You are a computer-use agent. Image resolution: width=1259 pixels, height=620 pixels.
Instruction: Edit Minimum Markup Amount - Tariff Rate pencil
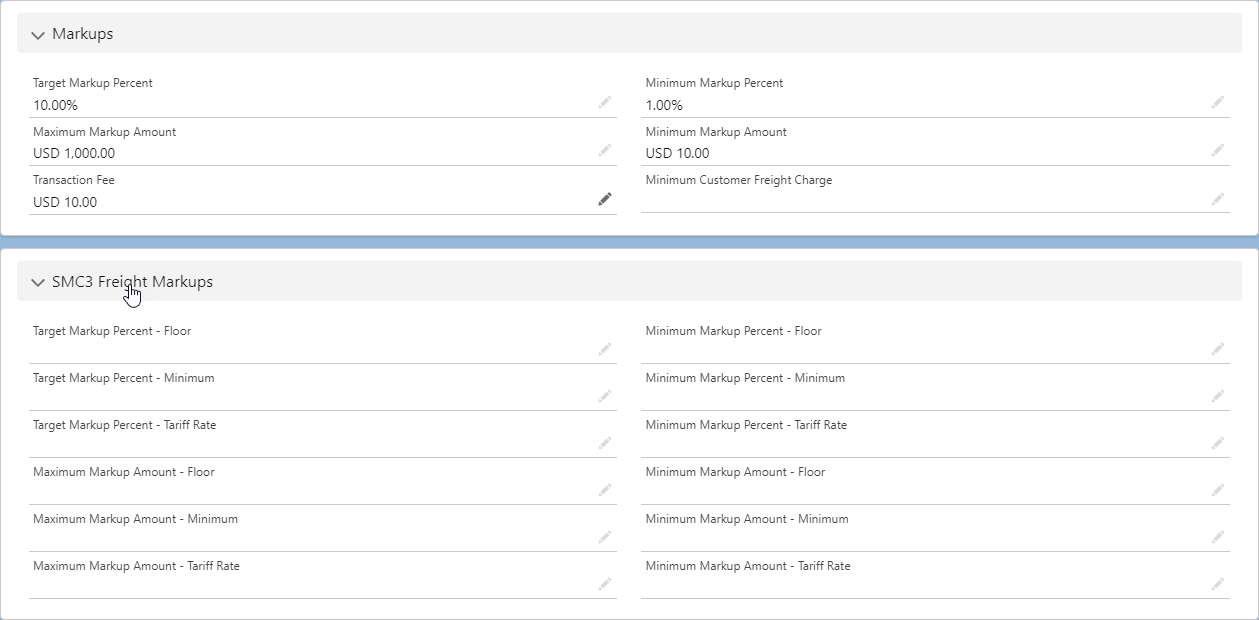click(x=1218, y=584)
